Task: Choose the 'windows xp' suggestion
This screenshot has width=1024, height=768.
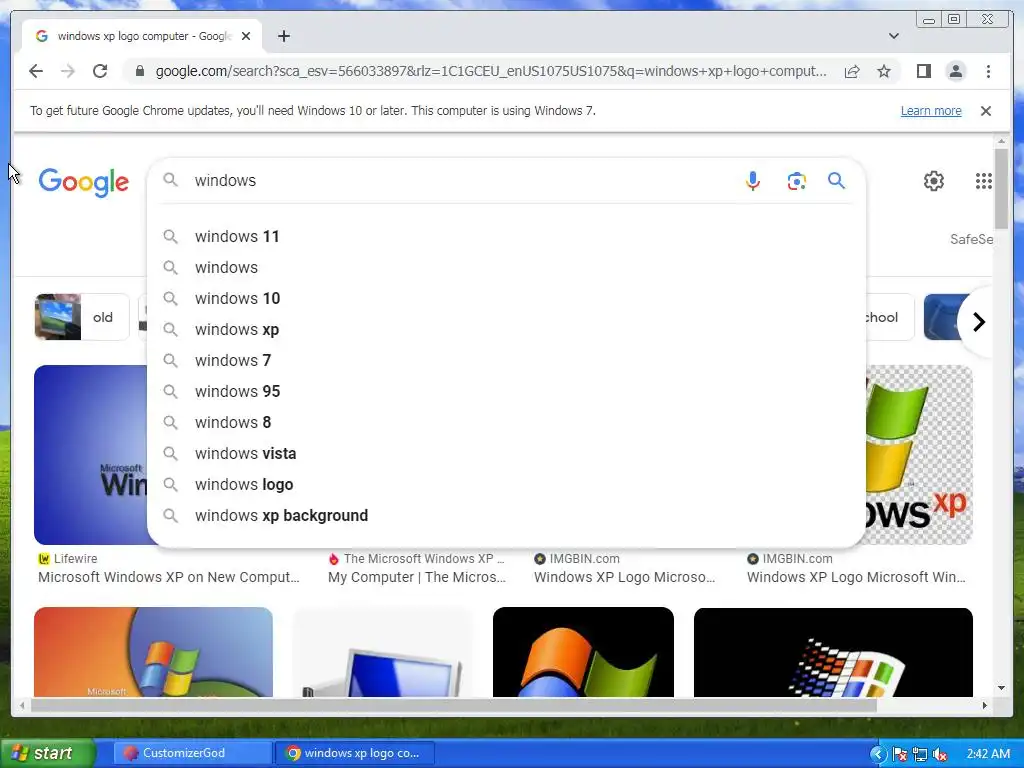Action: coord(506,330)
